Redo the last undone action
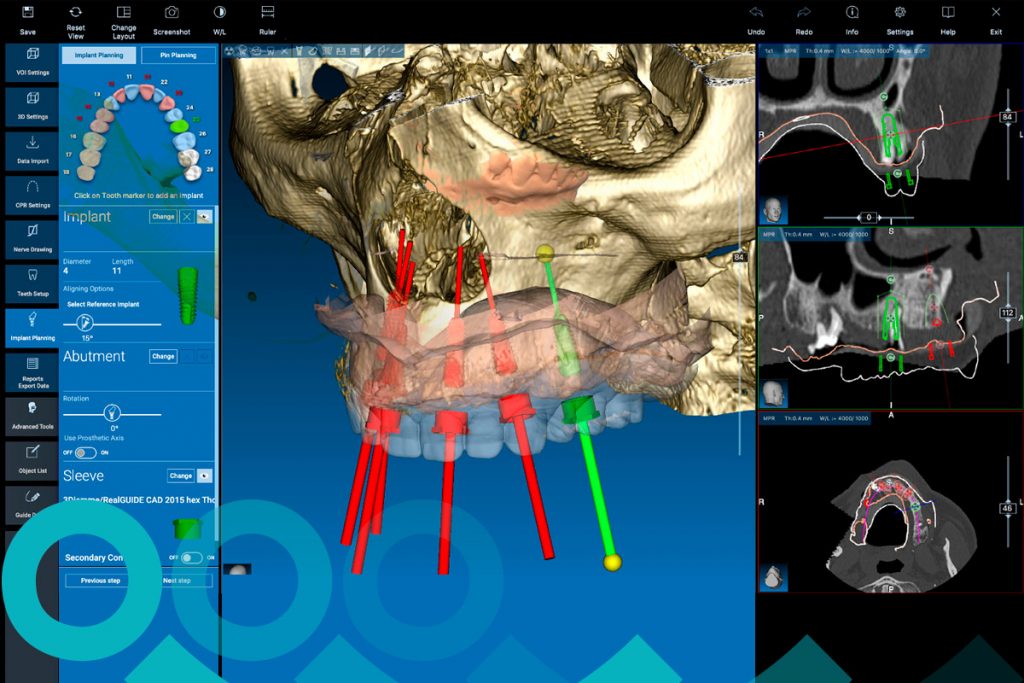 (804, 20)
